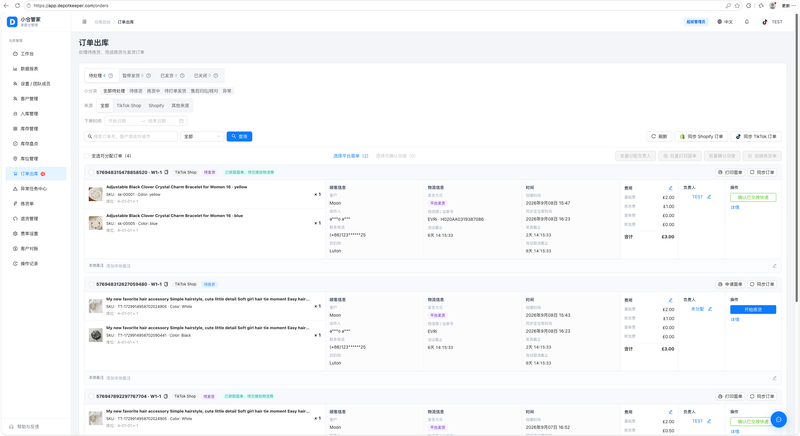The width and height of the screenshot is (800, 436).
Task: Click the notification bell icon in header
Action: (x=747, y=22)
